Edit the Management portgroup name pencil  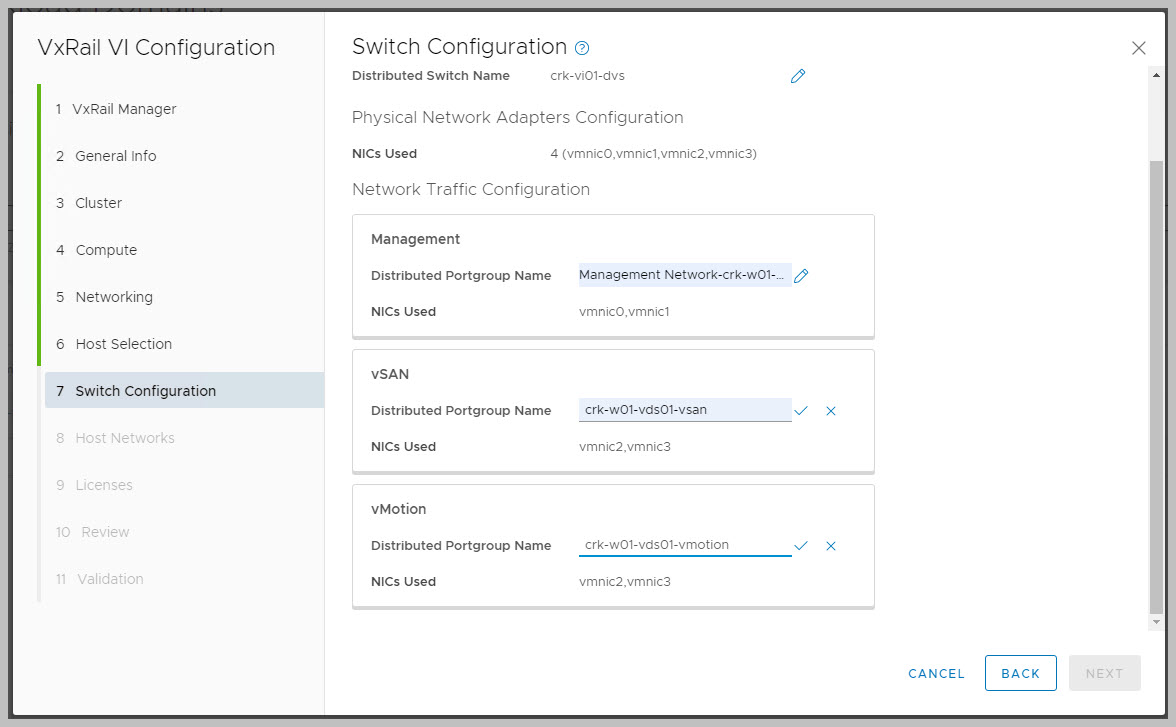801,276
